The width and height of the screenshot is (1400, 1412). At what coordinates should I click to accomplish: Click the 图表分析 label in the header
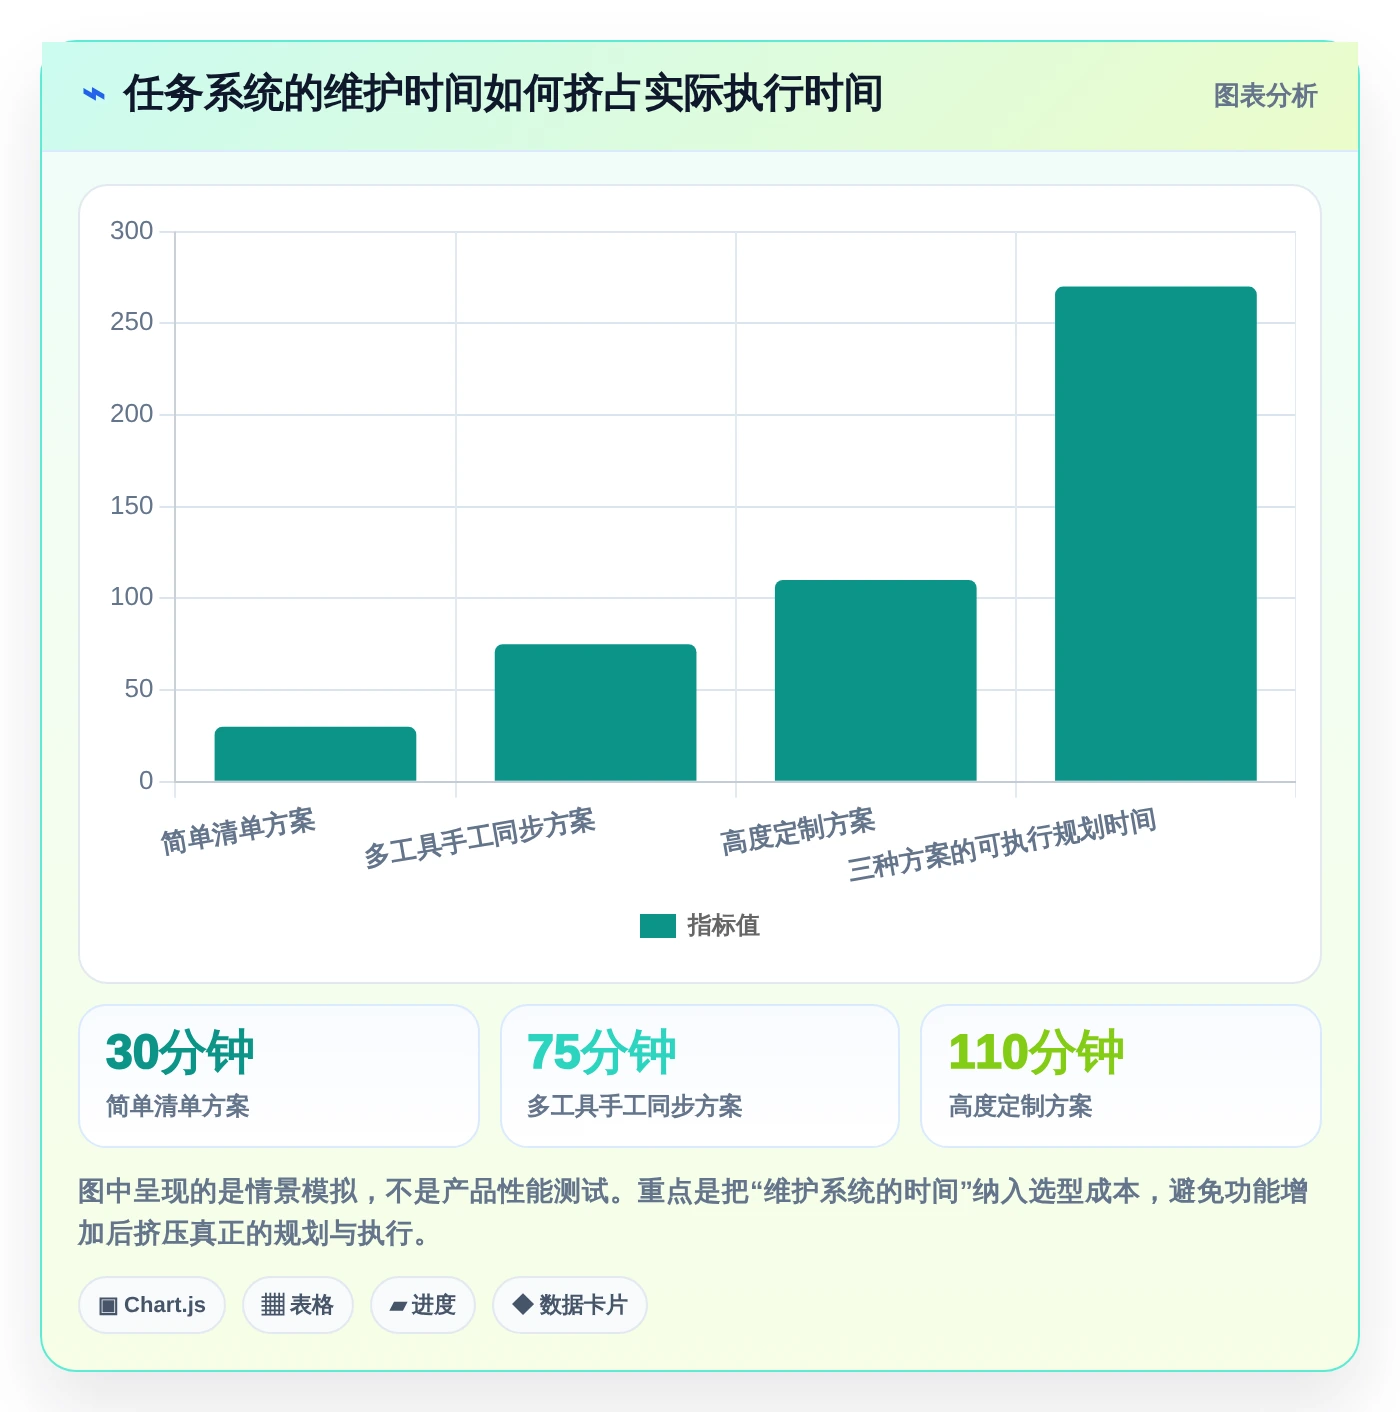(1265, 96)
